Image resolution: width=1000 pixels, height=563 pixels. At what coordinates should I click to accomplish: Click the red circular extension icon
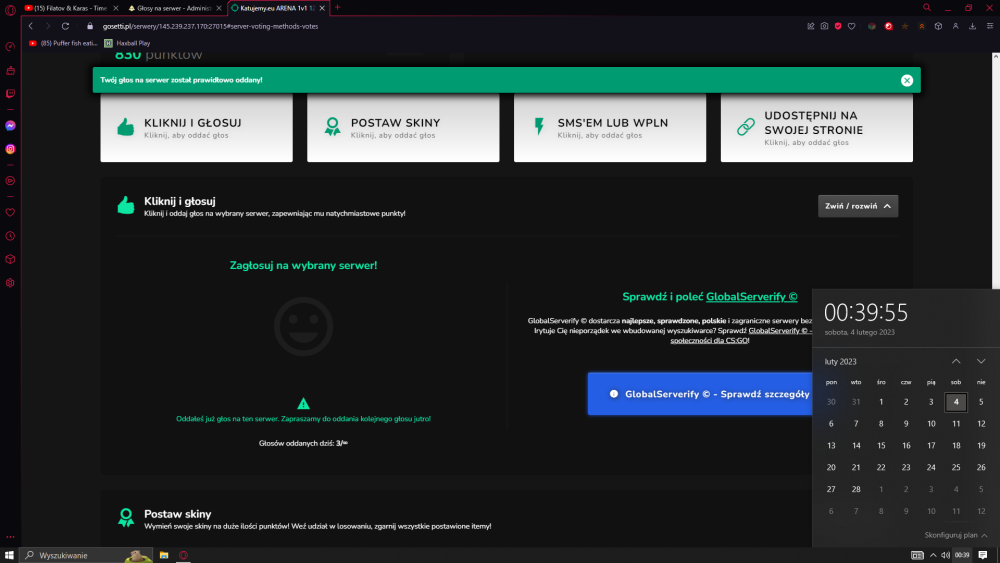(x=888, y=26)
